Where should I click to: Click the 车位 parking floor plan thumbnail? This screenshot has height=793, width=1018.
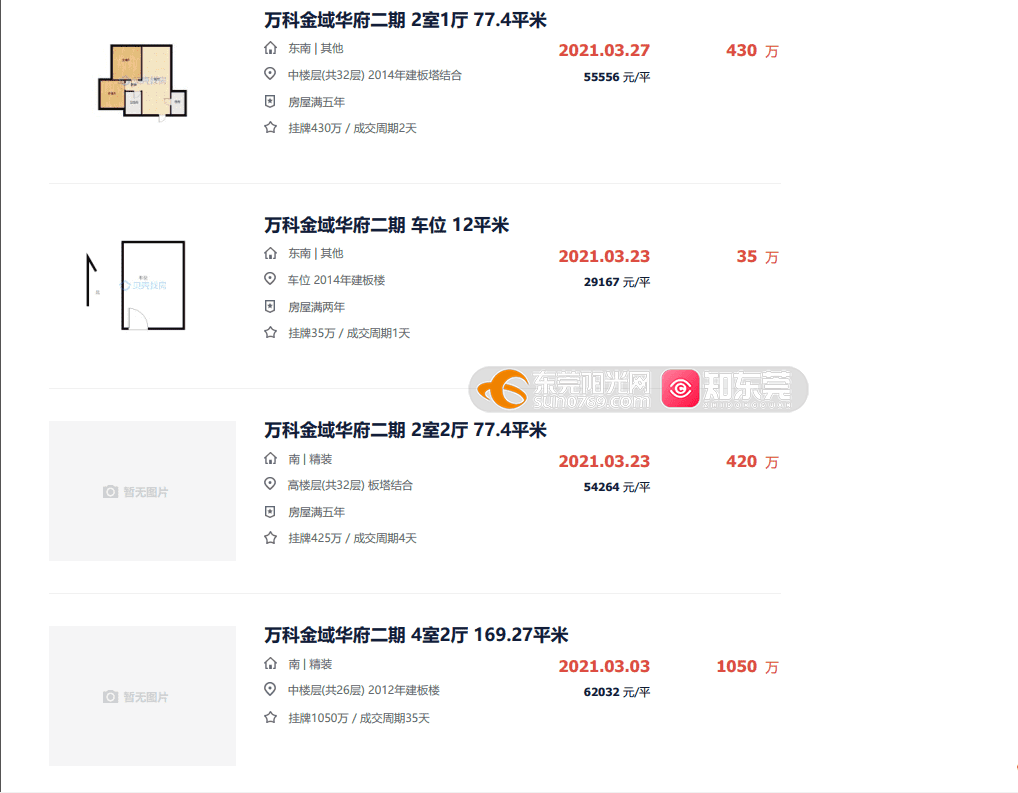pyautogui.click(x=136, y=285)
